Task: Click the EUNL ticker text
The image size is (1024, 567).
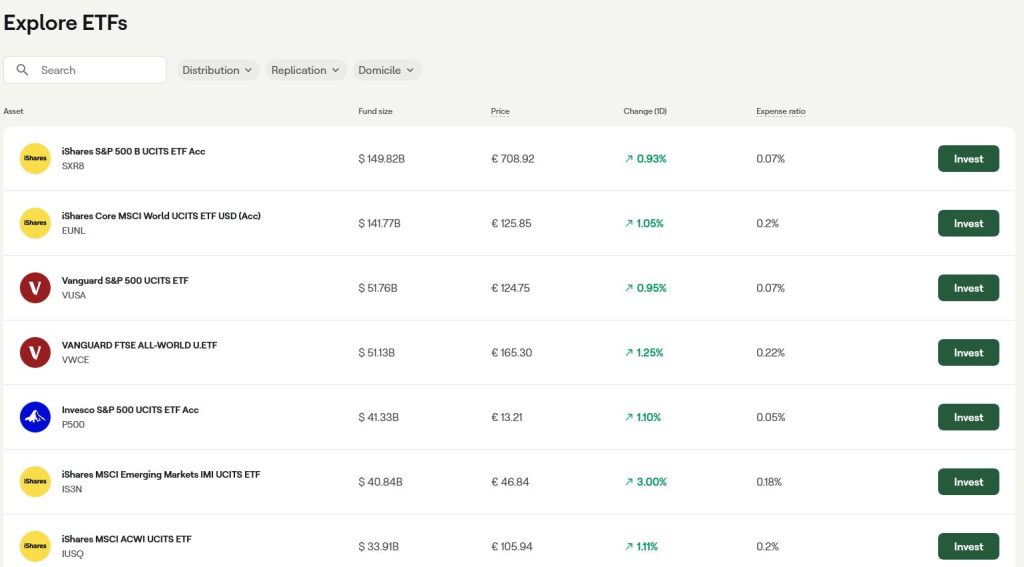Action: [x=74, y=231]
